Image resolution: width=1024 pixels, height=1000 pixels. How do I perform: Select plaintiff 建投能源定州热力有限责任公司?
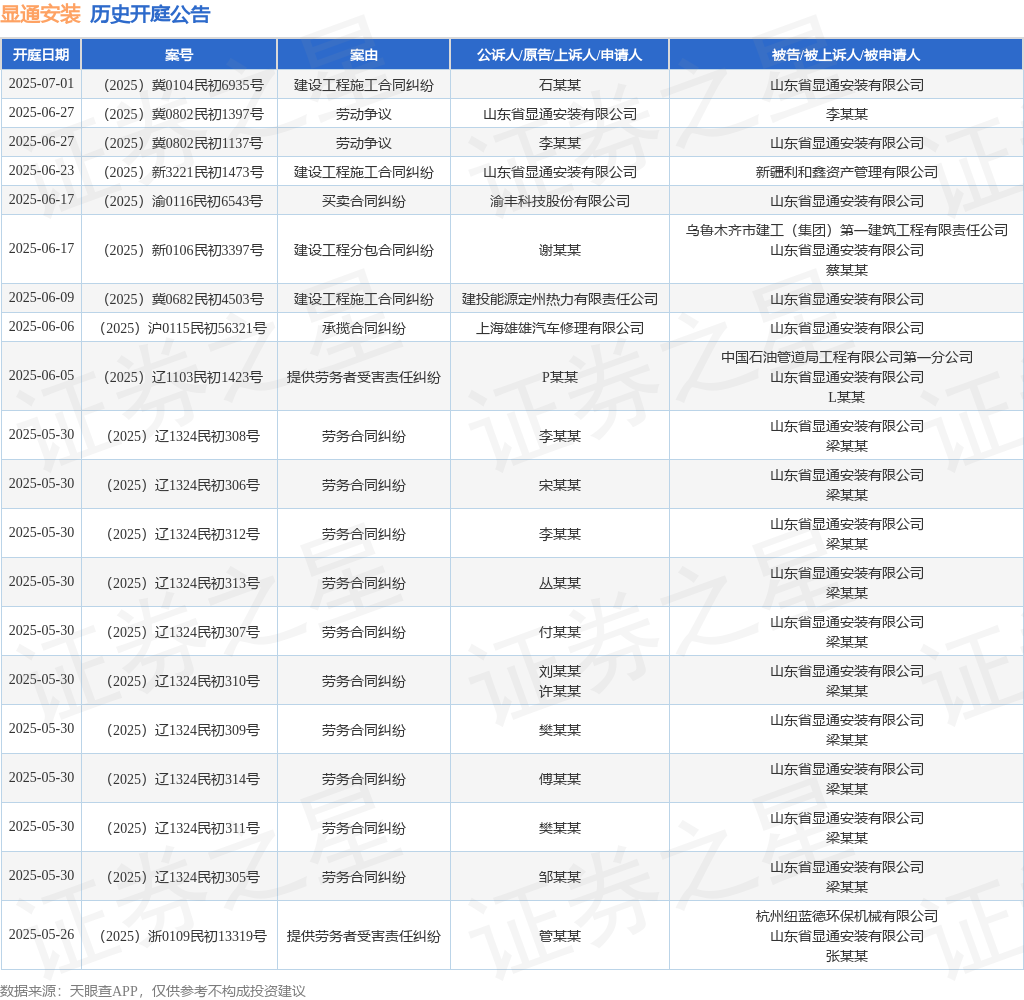tap(560, 299)
